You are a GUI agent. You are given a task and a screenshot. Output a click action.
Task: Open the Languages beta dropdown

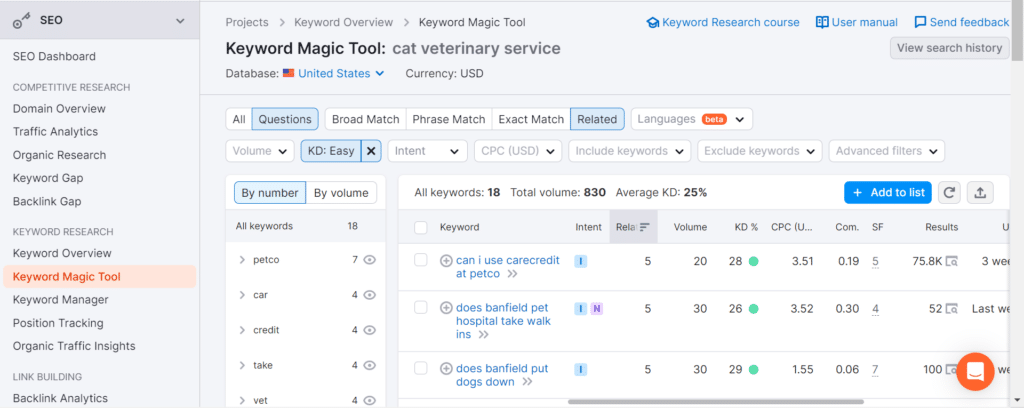point(692,119)
